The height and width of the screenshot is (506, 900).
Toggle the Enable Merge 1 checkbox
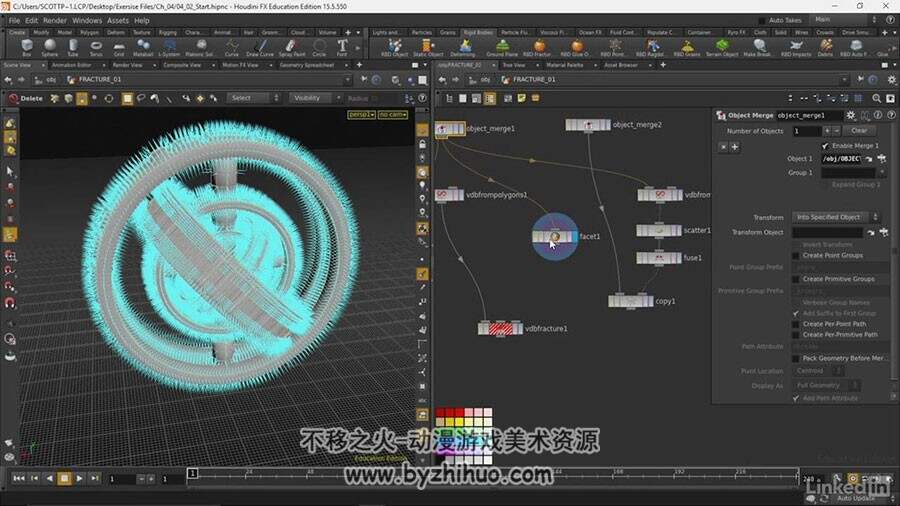(x=825, y=146)
